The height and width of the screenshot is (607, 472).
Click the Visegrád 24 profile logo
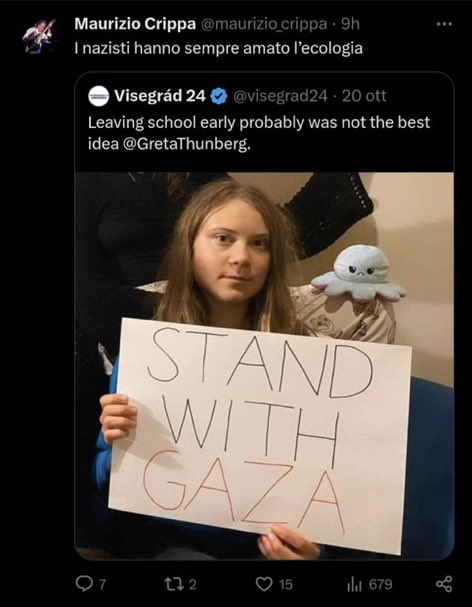click(99, 96)
